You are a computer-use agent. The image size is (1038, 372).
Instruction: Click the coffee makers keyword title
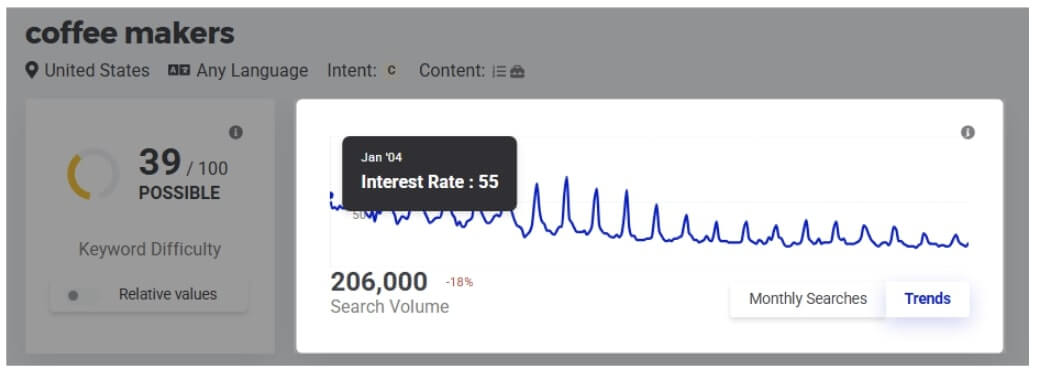click(130, 33)
